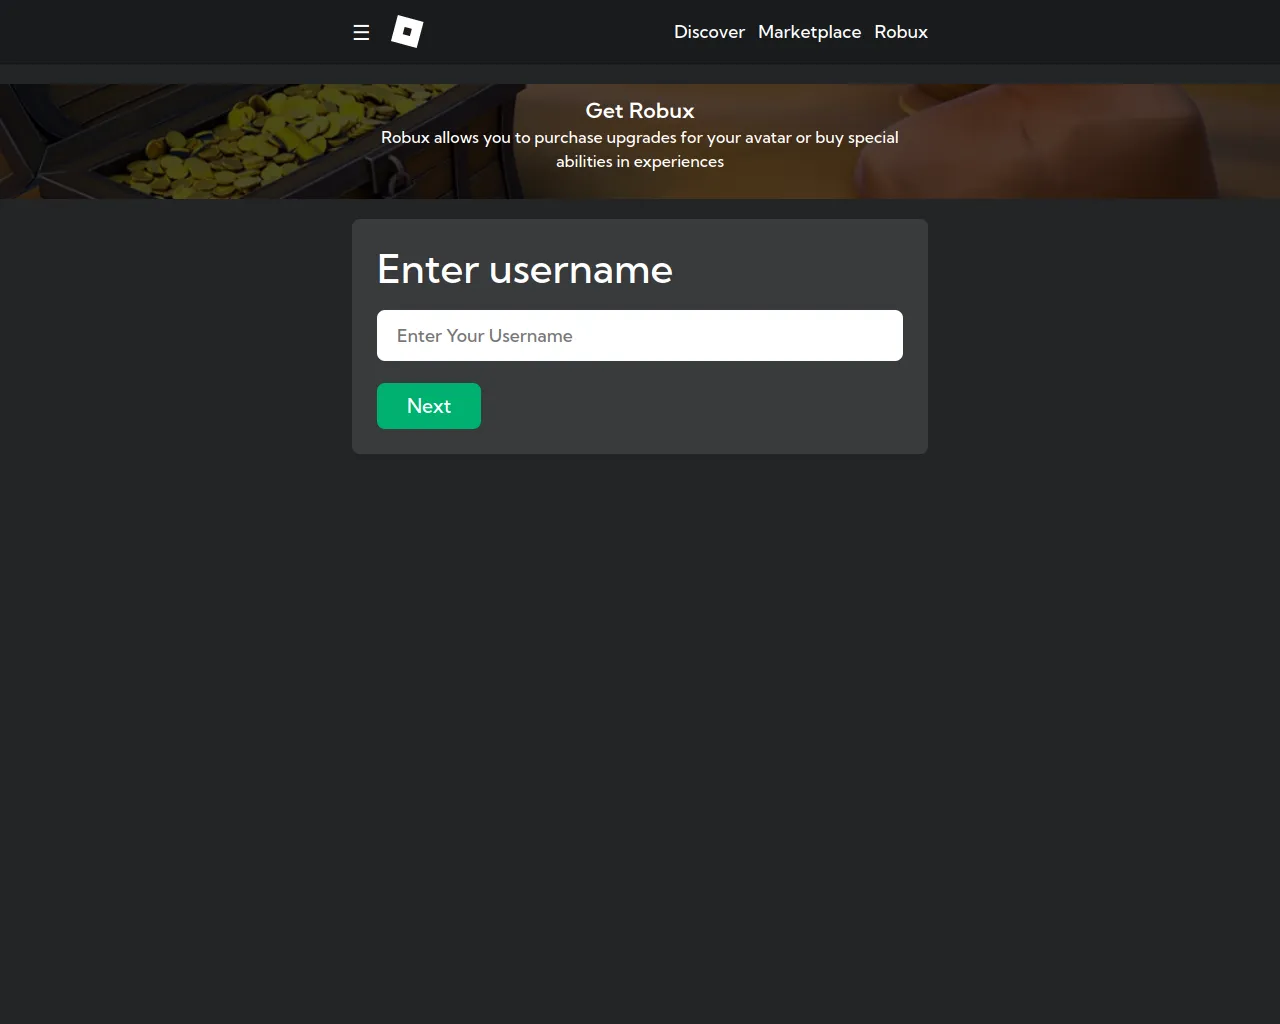
Task: Click the Get Robux banner heading
Action: point(640,111)
